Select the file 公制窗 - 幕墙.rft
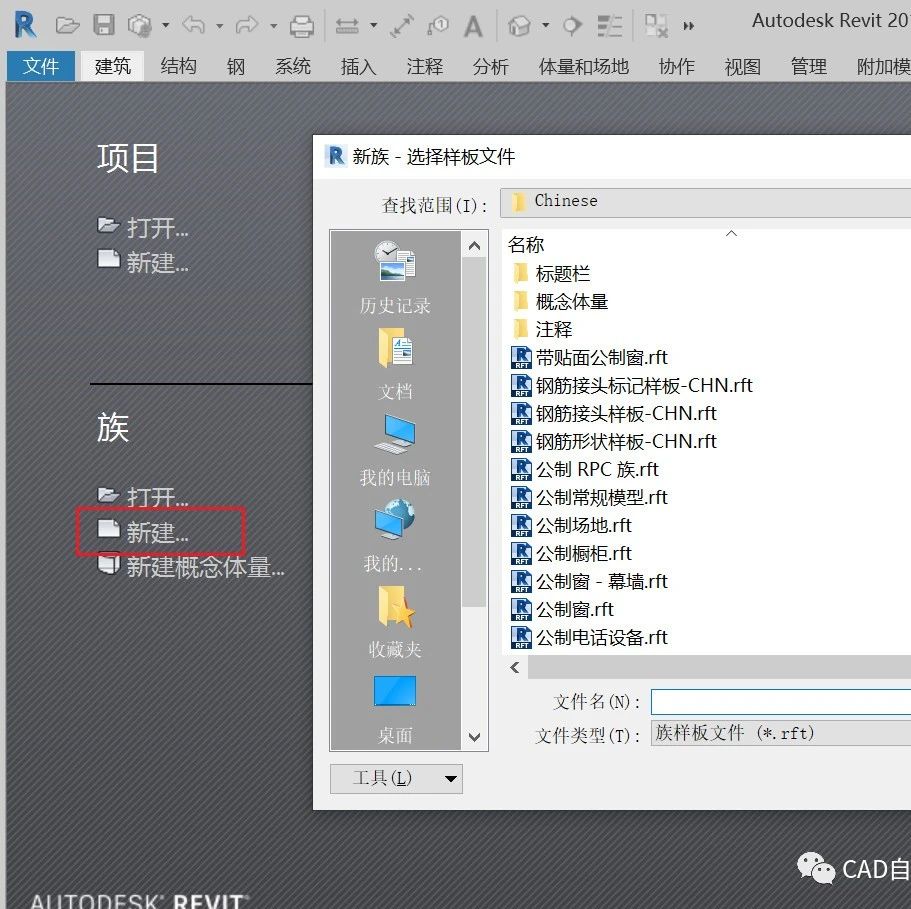911x909 pixels. click(x=590, y=581)
